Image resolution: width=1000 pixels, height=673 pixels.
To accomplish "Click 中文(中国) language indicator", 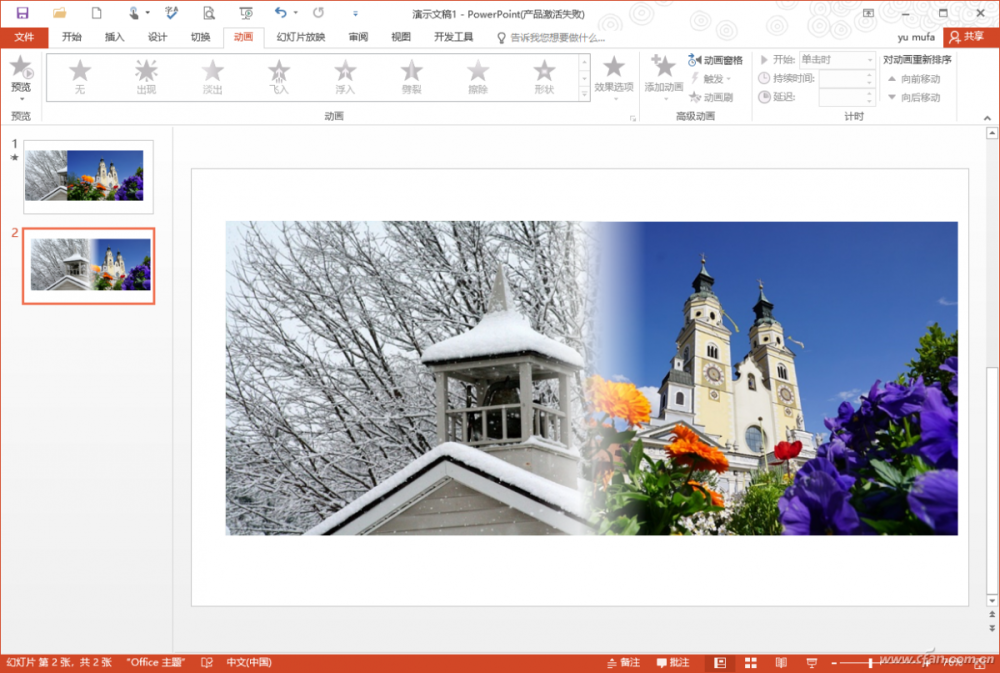I will click(249, 663).
